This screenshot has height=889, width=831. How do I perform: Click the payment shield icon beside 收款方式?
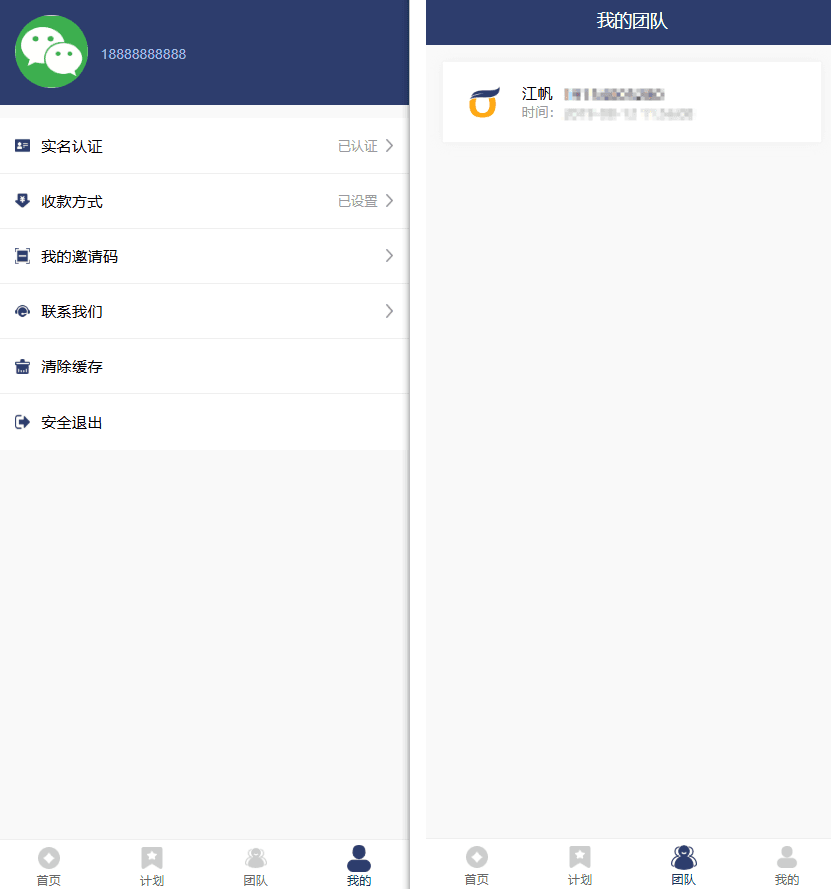coord(22,201)
